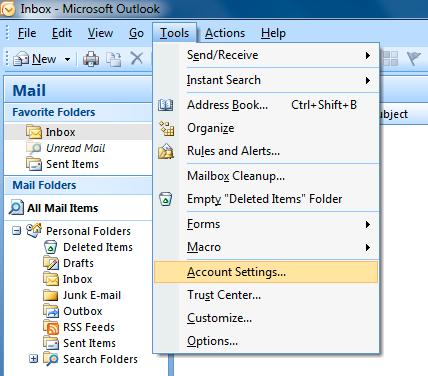The height and width of the screenshot is (376, 428).
Task: Expand the Search Folders node
Action: pyautogui.click(x=33, y=359)
